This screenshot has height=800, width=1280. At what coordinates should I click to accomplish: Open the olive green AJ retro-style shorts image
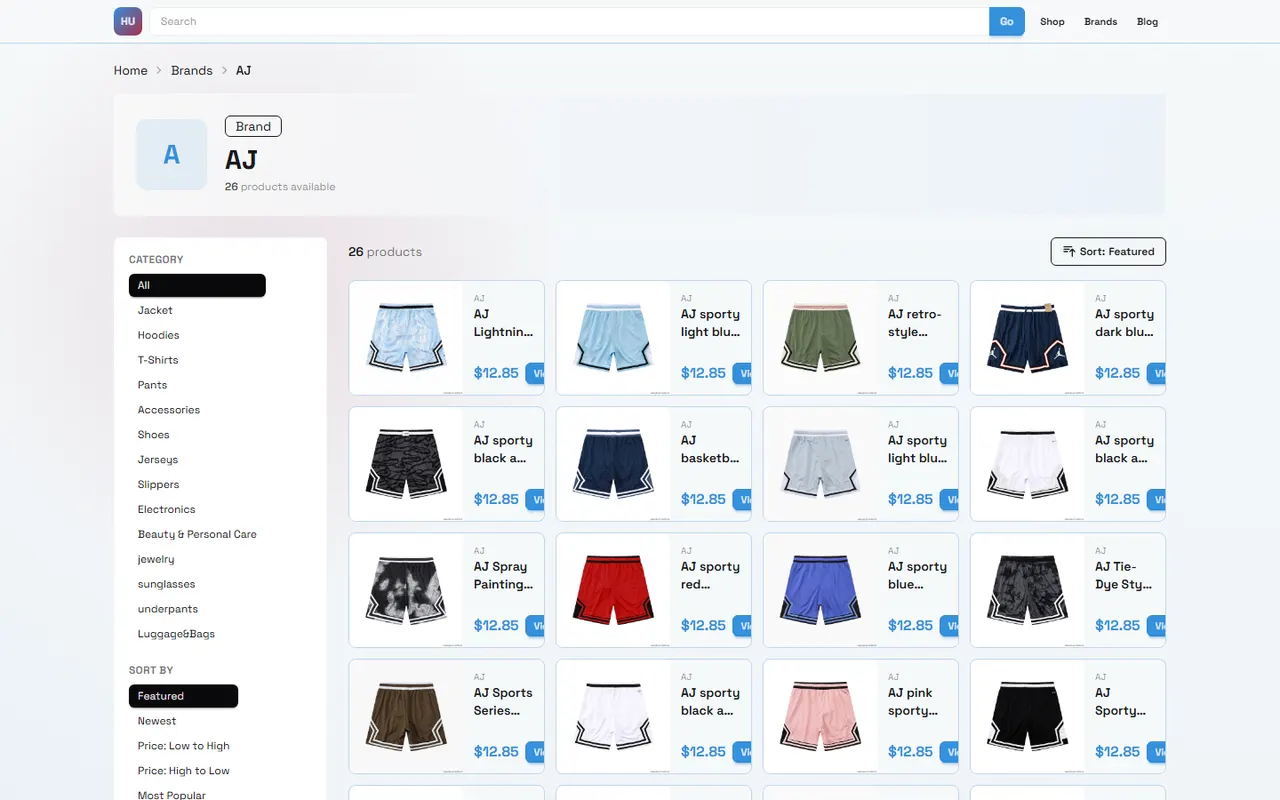(x=820, y=338)
